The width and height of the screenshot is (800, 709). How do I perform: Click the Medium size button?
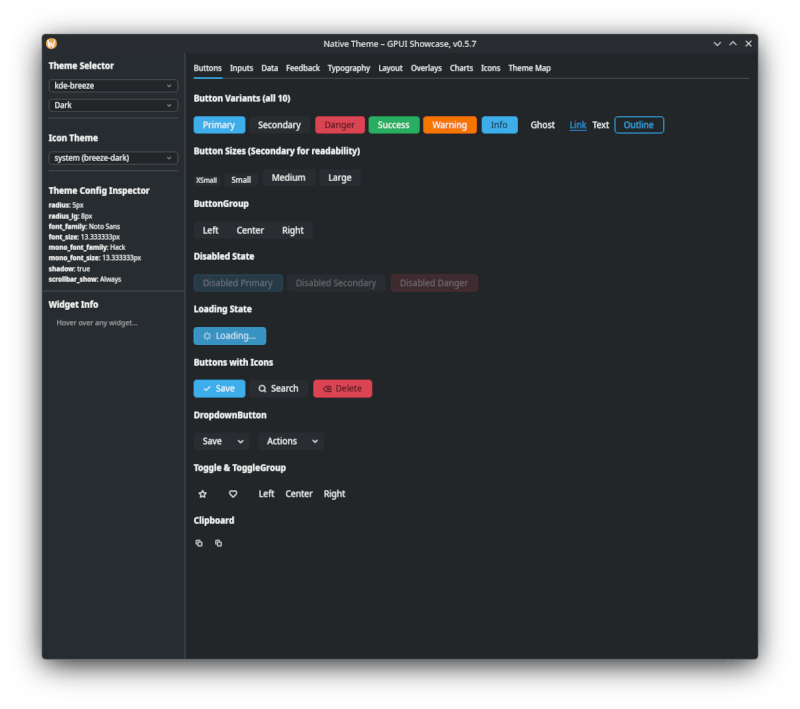tap(289, 178)
